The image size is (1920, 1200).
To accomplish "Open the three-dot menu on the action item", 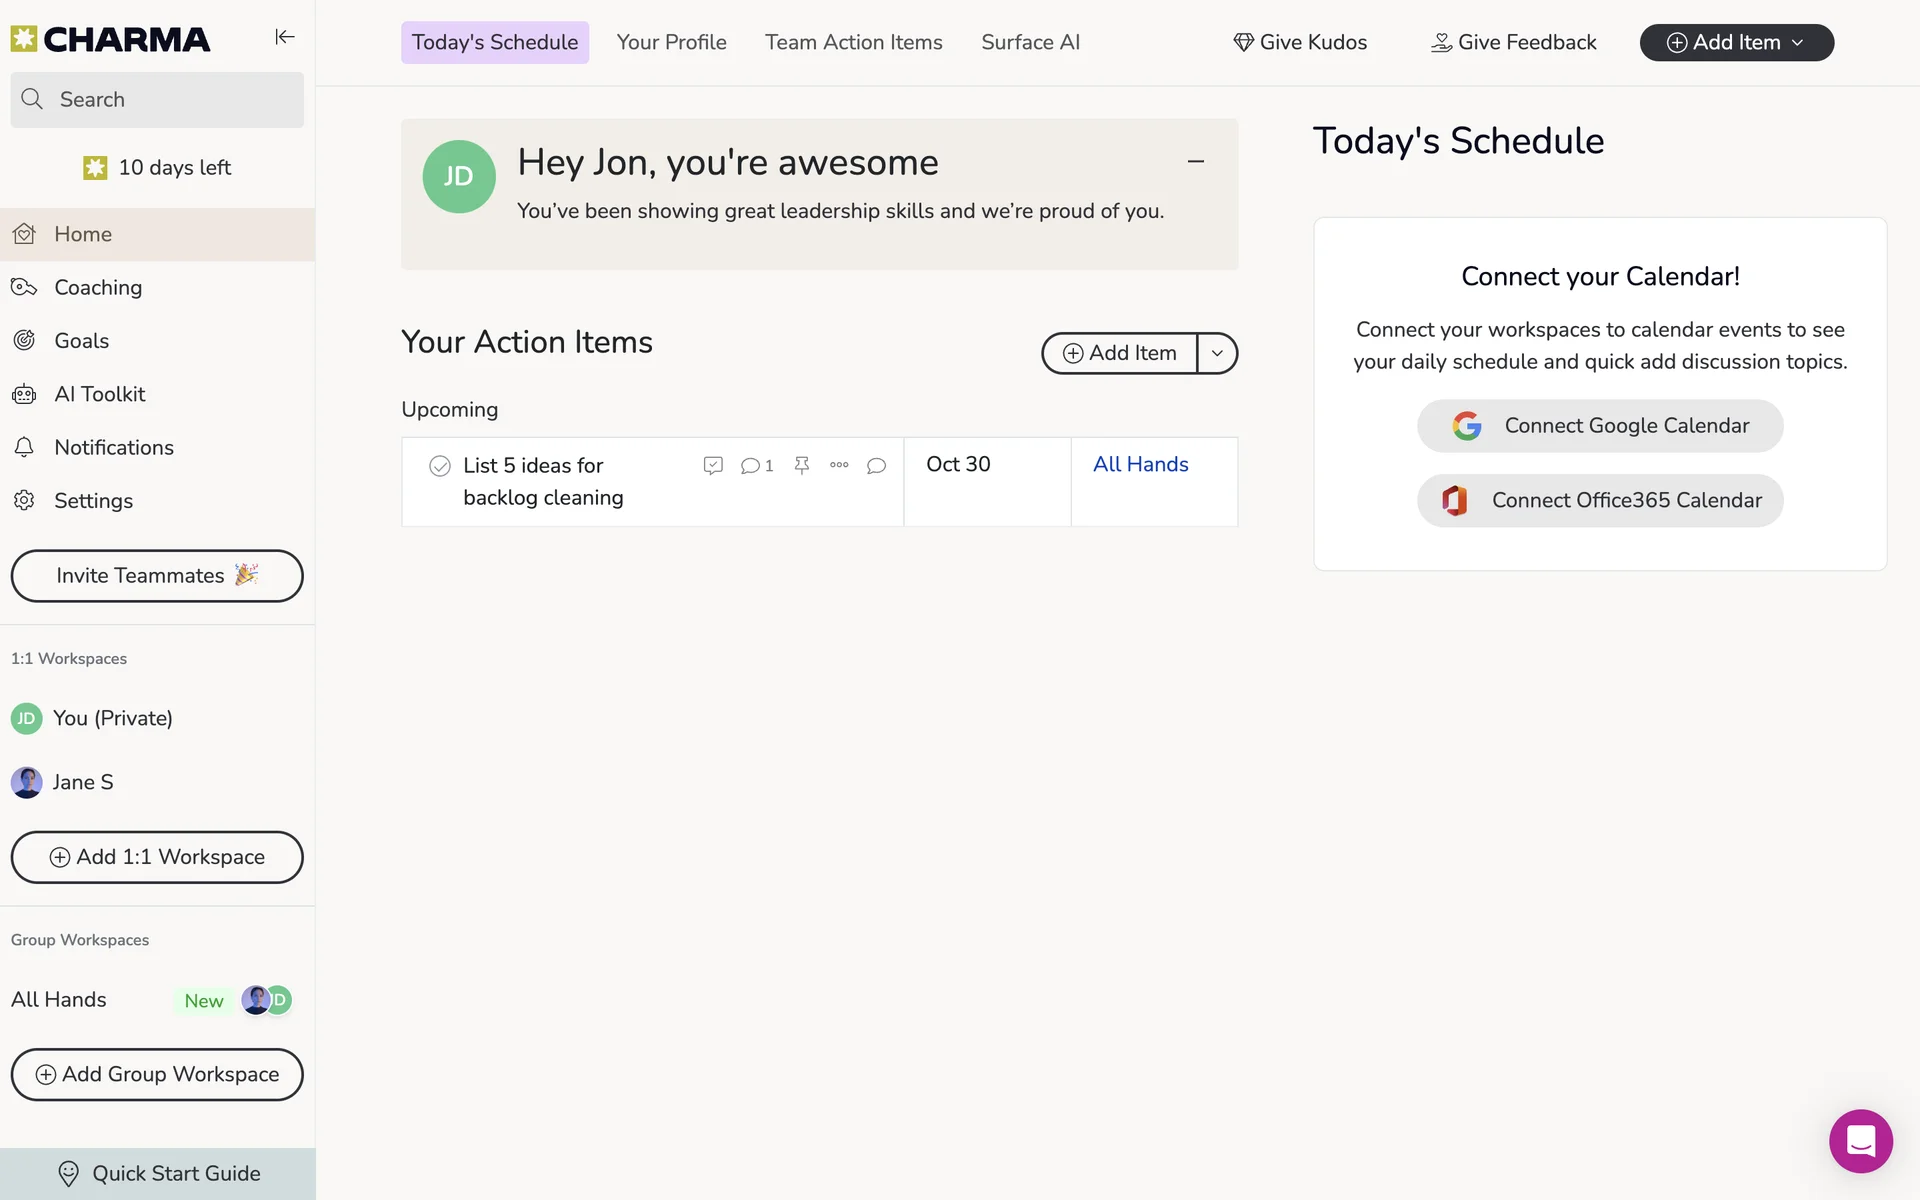I will tap(839, 465).
